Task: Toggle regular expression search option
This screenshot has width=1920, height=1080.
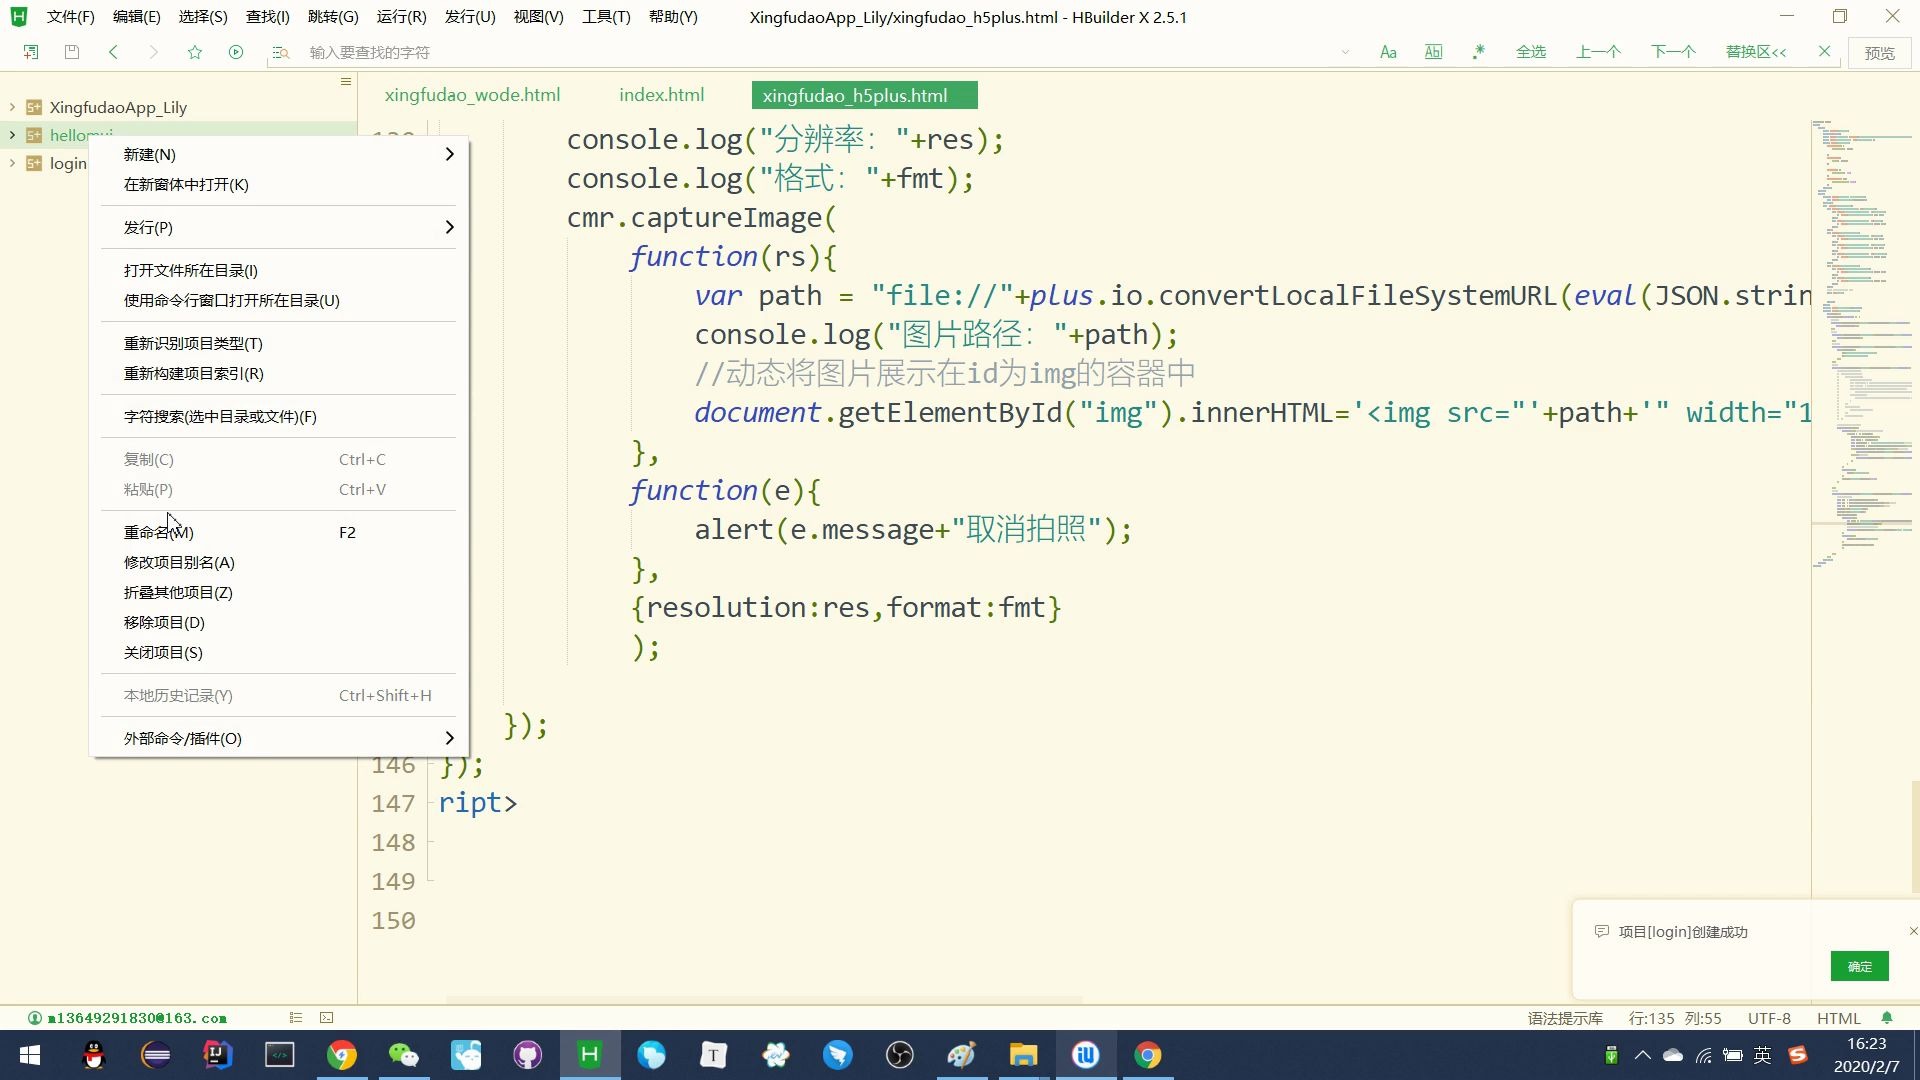Action: point(1478,52)
